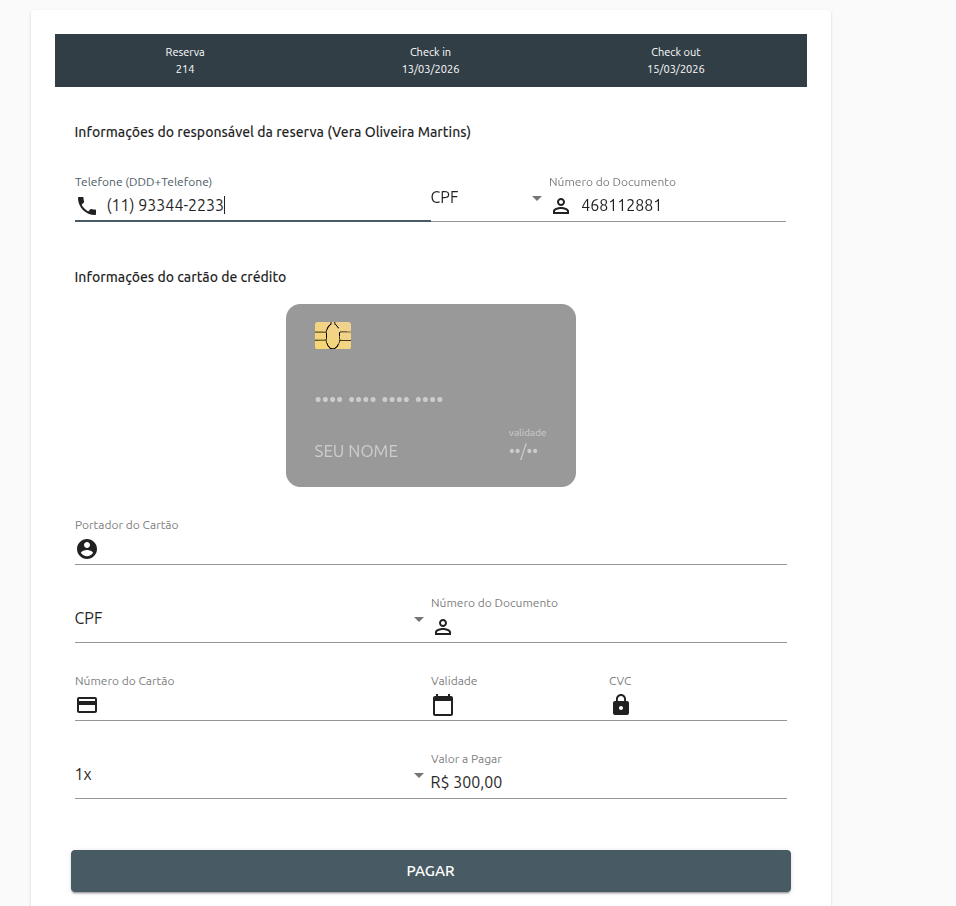The image size is (956, 906).
Task: Click the person icon next to 468112881
Action: point(561,206)
